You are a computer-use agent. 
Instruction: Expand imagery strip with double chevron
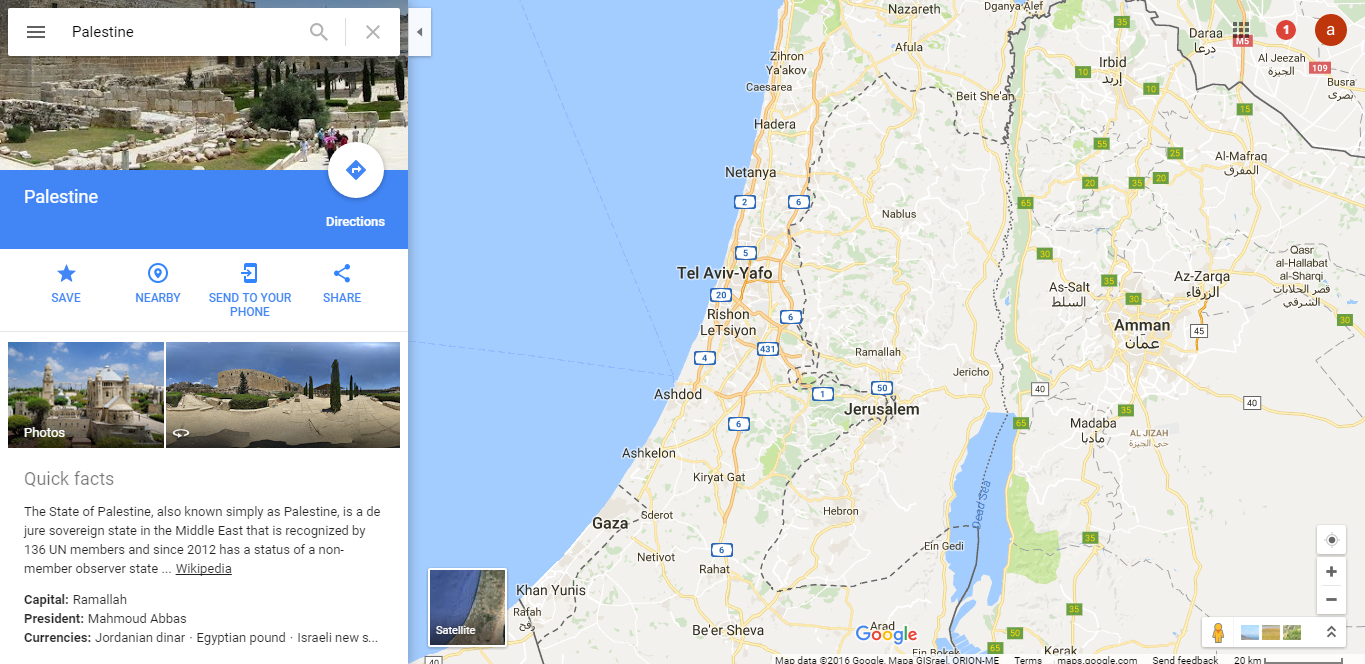point(1331,632)
